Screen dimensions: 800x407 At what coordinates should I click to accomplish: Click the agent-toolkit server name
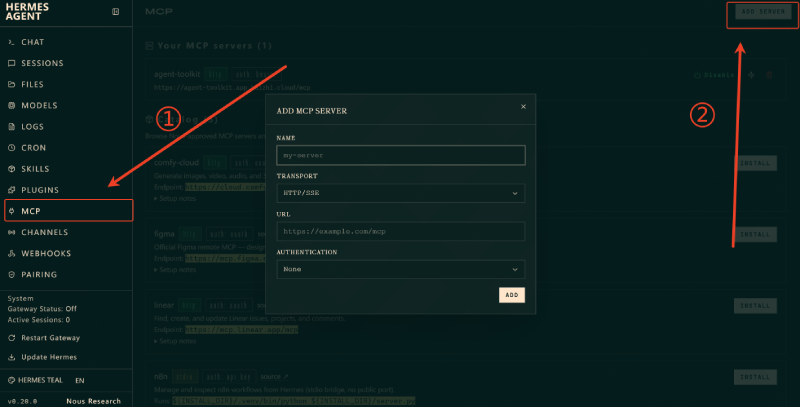pyautogui.click(x=177, y=74)
